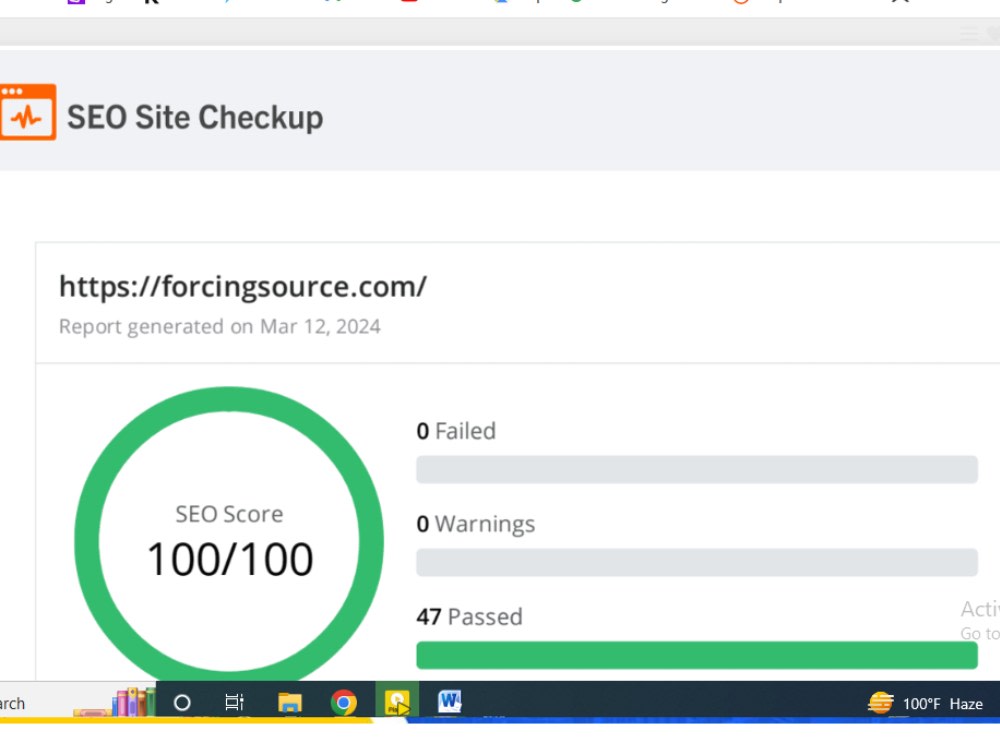Open Task View in the taskbar
Screen dimensions: 1000x750
[x=235, y=703]
